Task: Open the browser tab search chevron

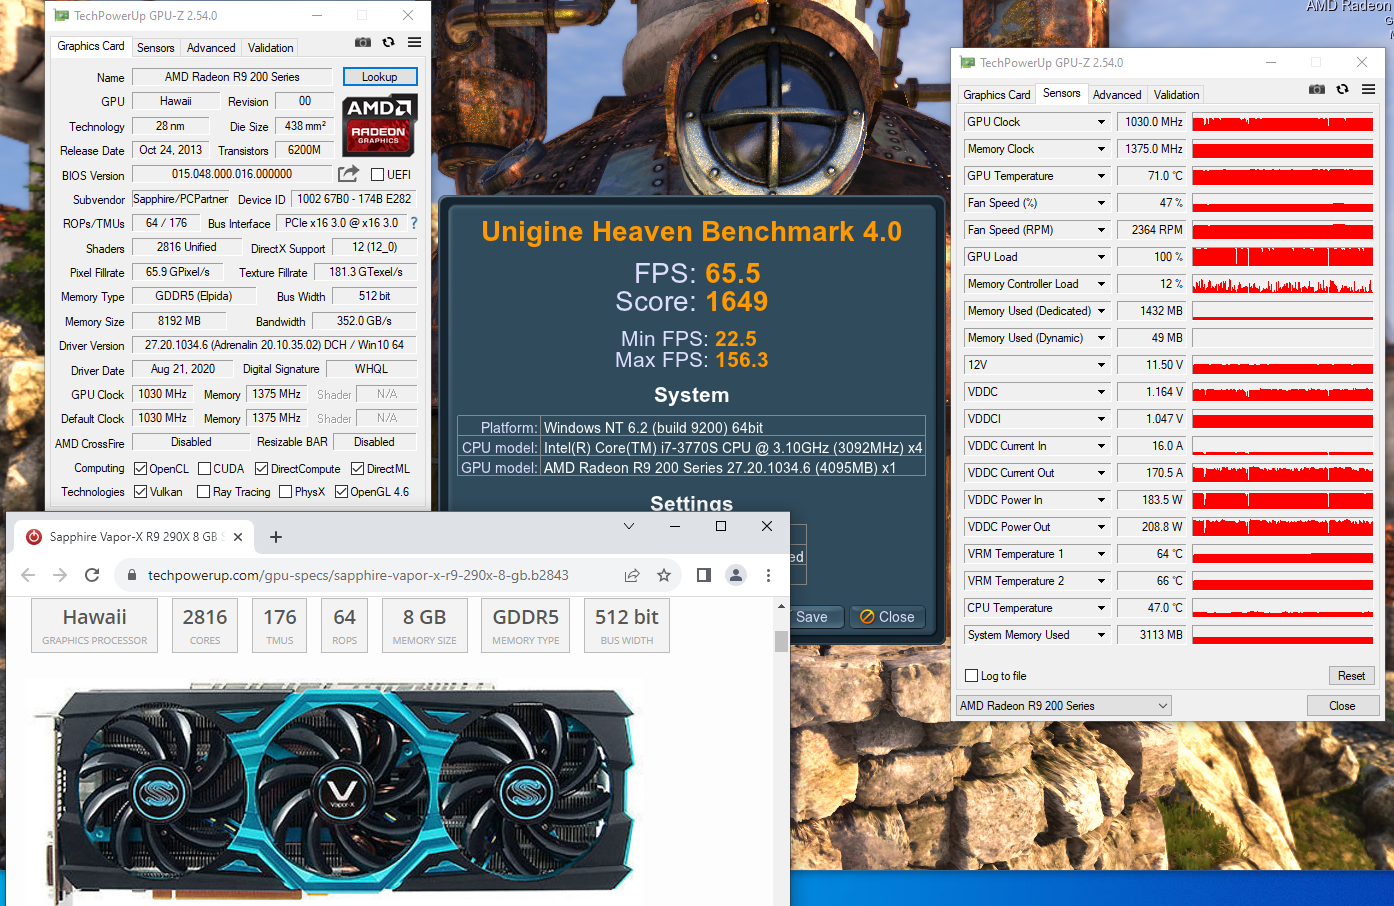Action: click(x=629, y=526)
